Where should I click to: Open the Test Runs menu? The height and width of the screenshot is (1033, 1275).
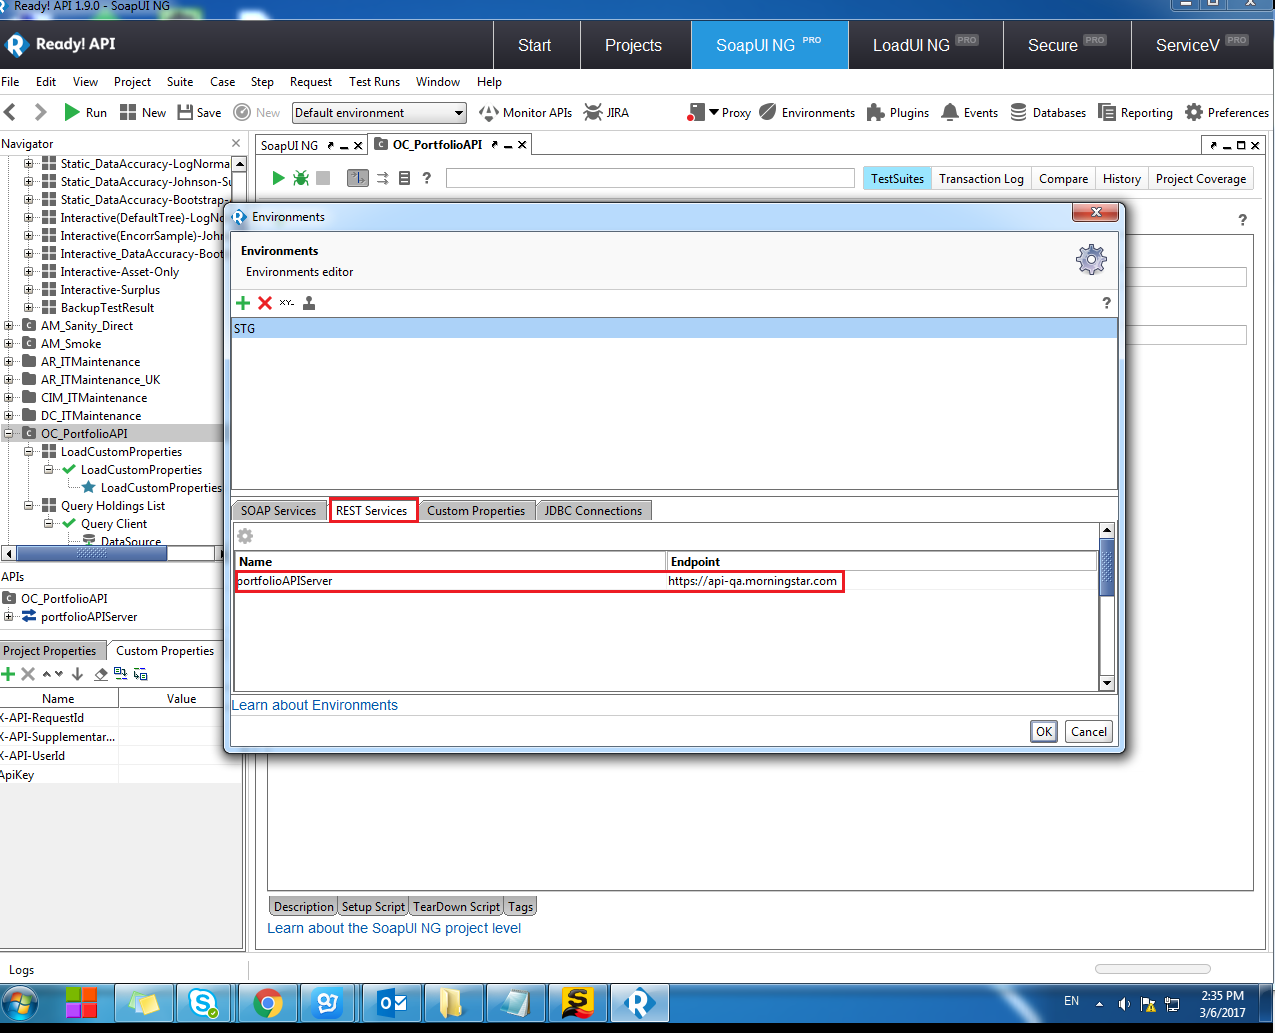[374, 82]
